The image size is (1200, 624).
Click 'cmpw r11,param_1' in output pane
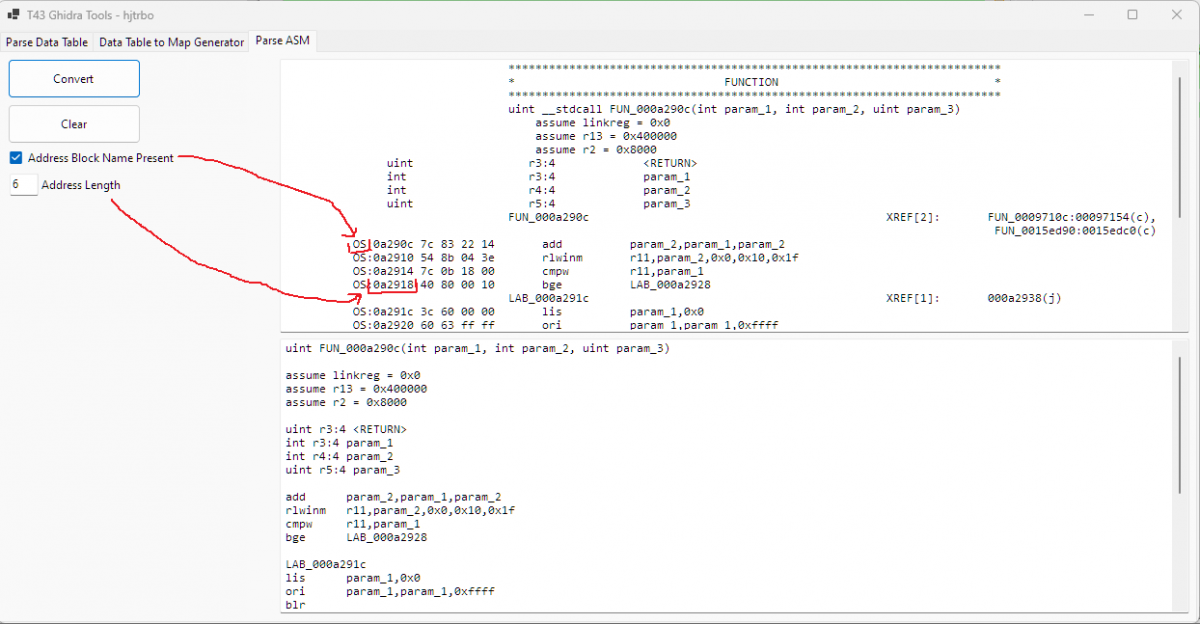pyautogui.click(x=353, y=524)
